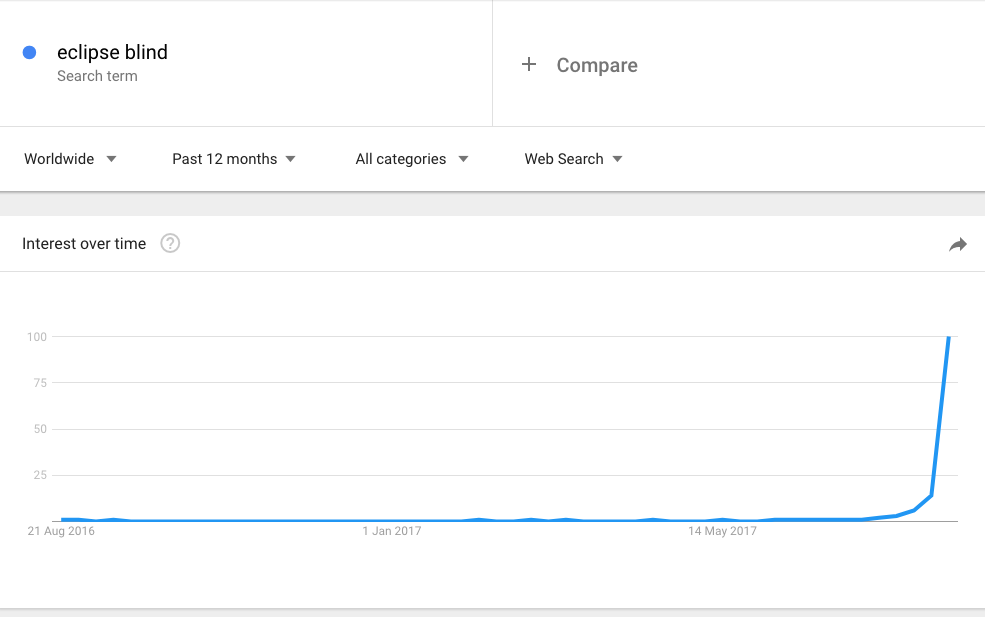This screenshot has height=617, width=985.
Task: Select the 14 May 2017 axis label
Action: coord(722,531)
